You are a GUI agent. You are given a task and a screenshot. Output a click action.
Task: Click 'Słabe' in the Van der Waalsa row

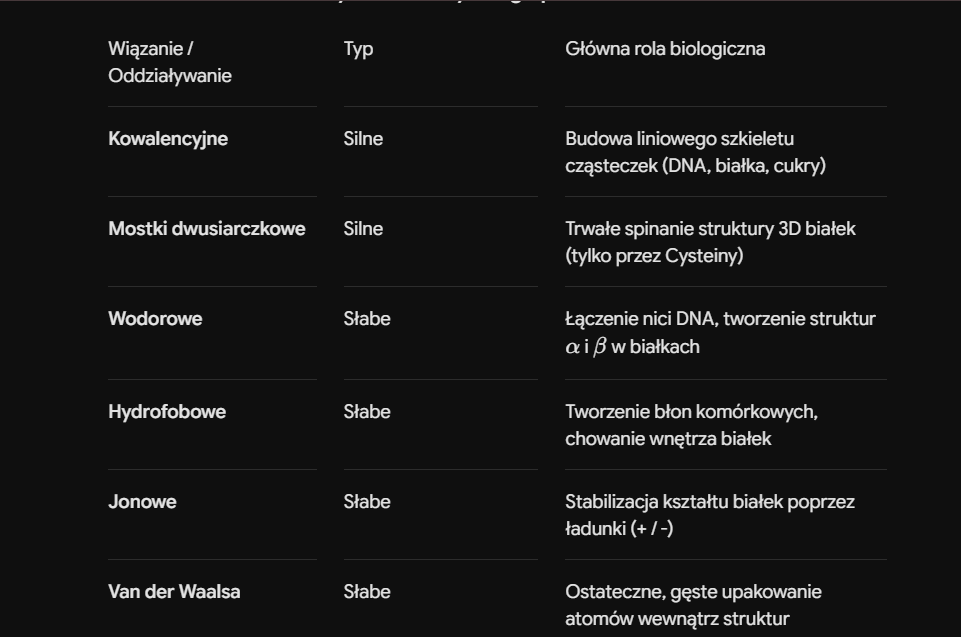click(367, 592)
